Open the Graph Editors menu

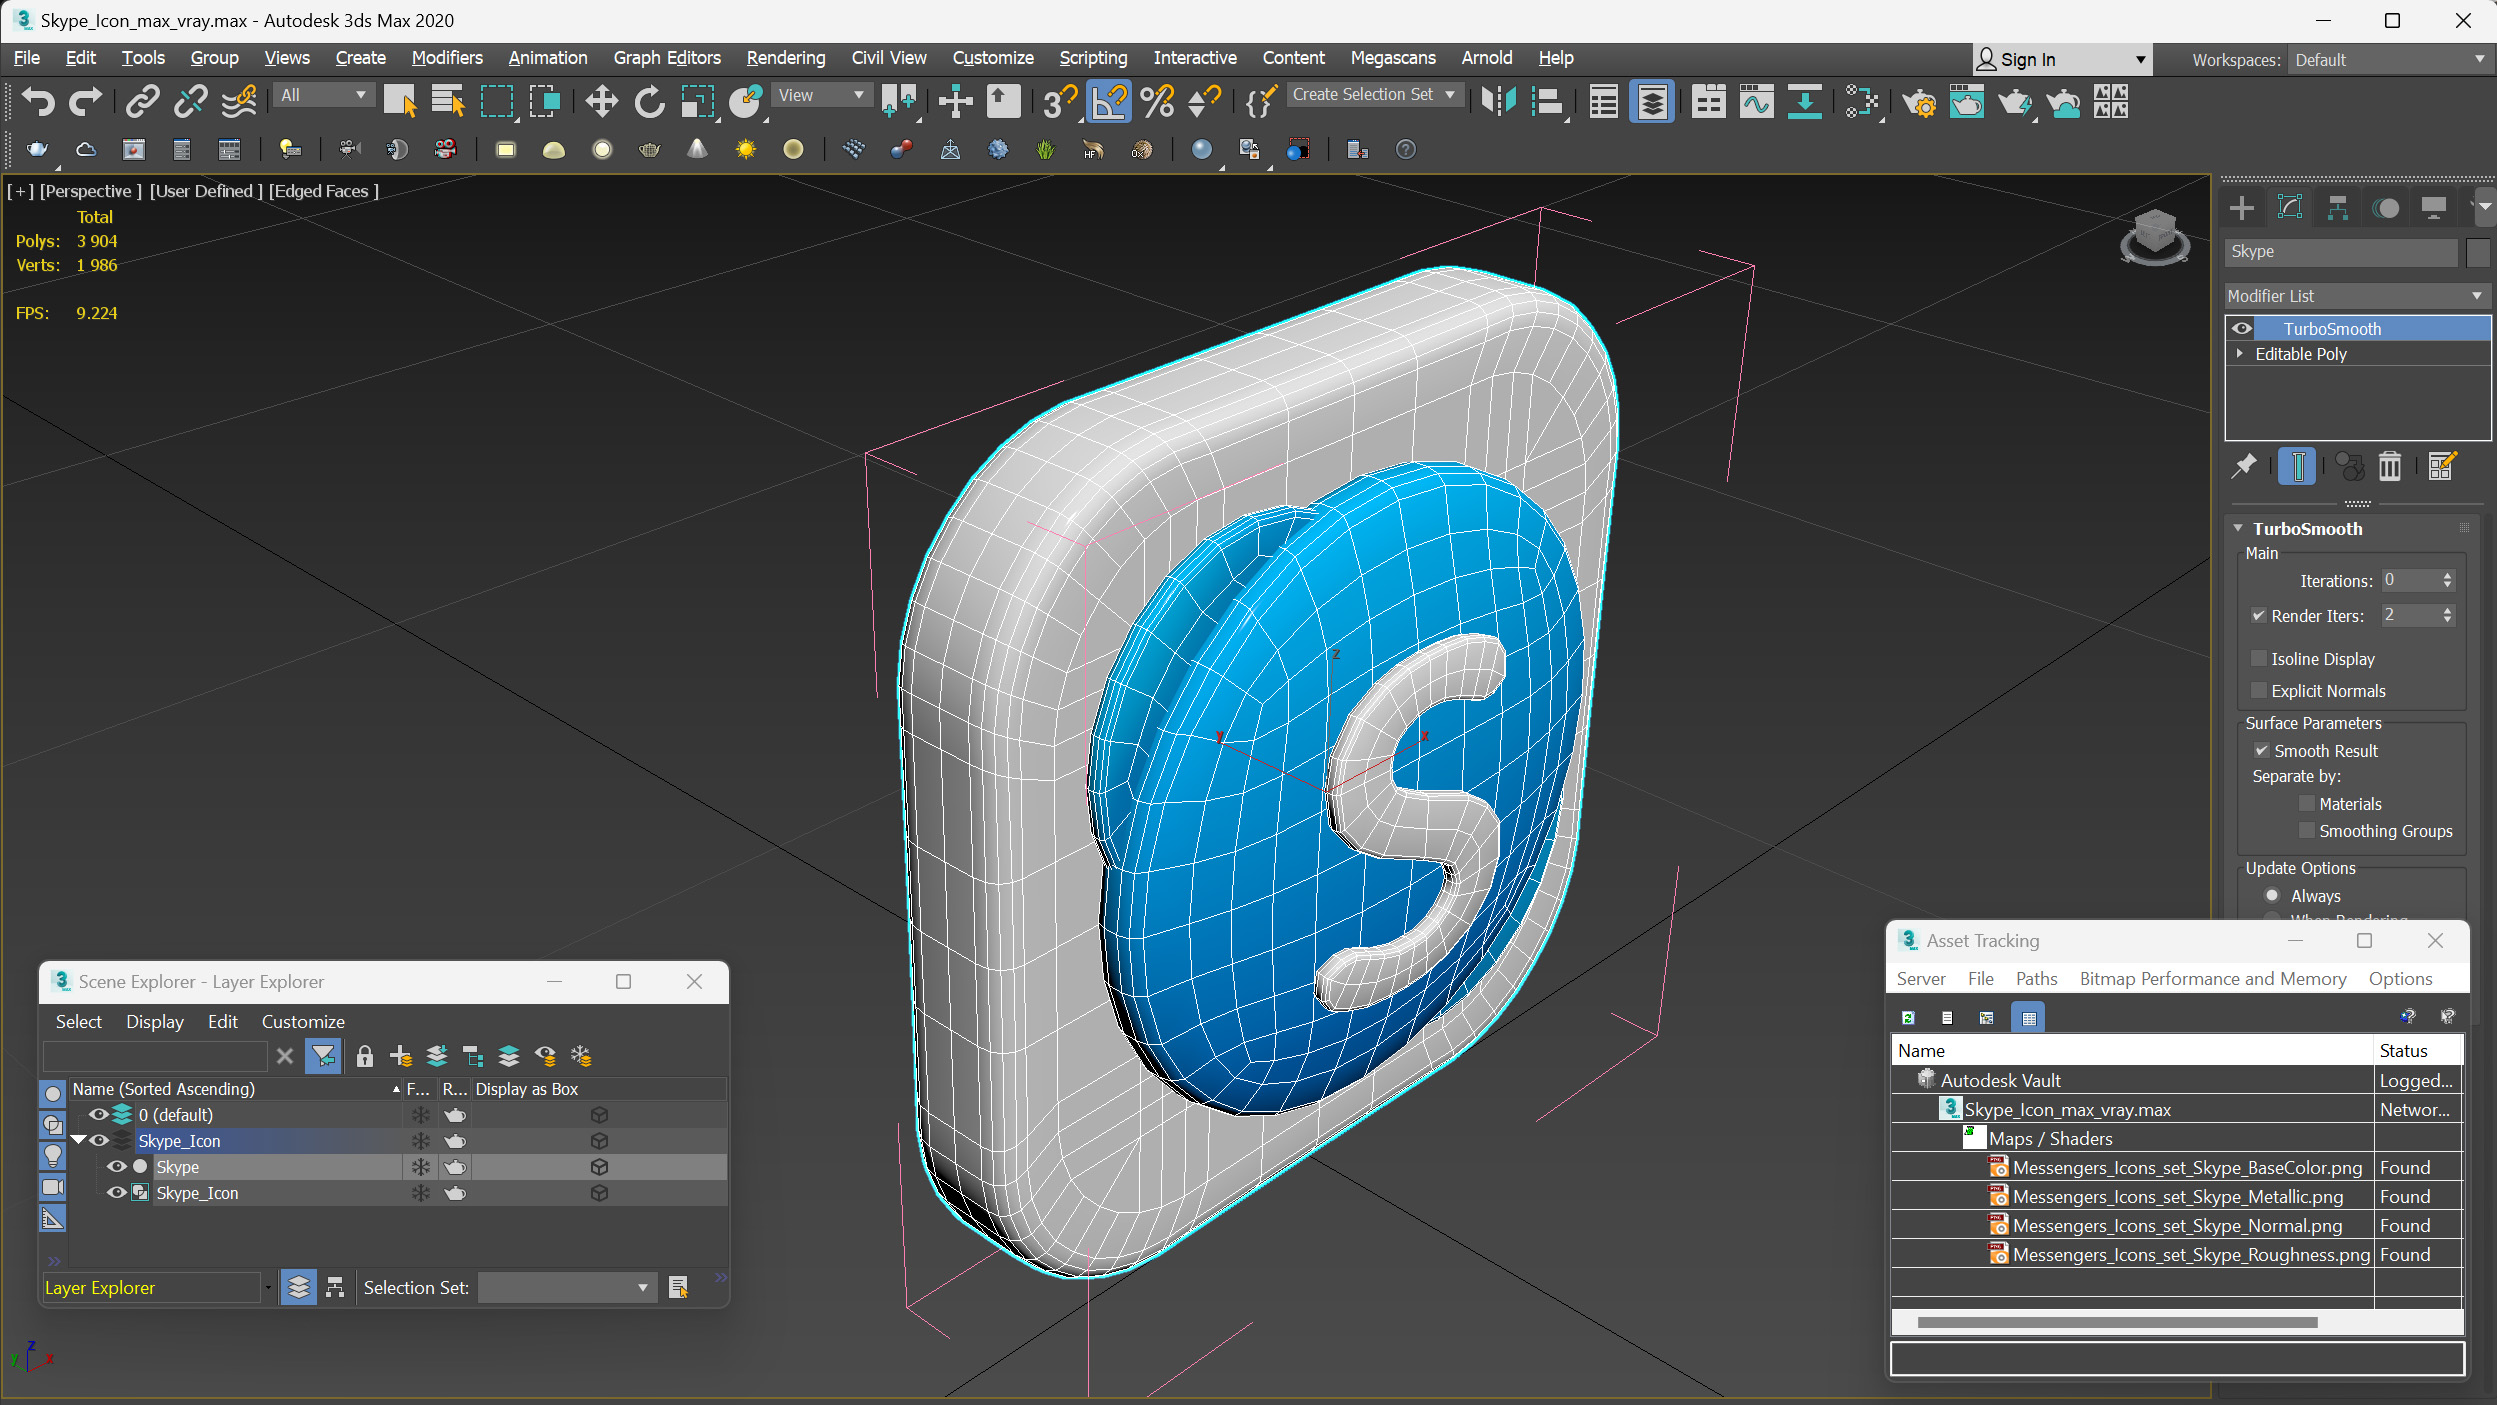click(667, 58)
